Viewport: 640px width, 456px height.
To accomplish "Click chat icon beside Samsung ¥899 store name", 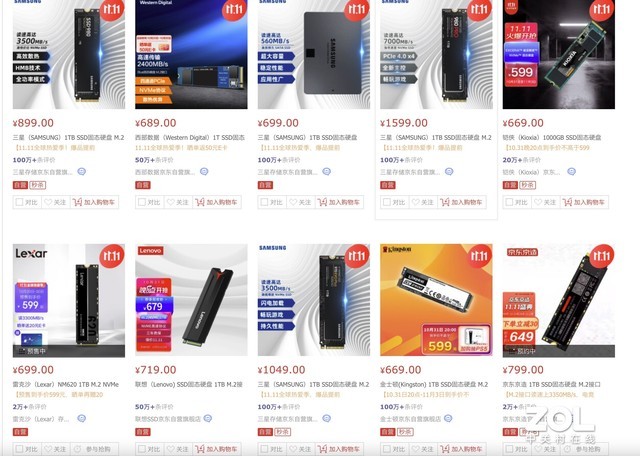I will click(x=82, y=171).
